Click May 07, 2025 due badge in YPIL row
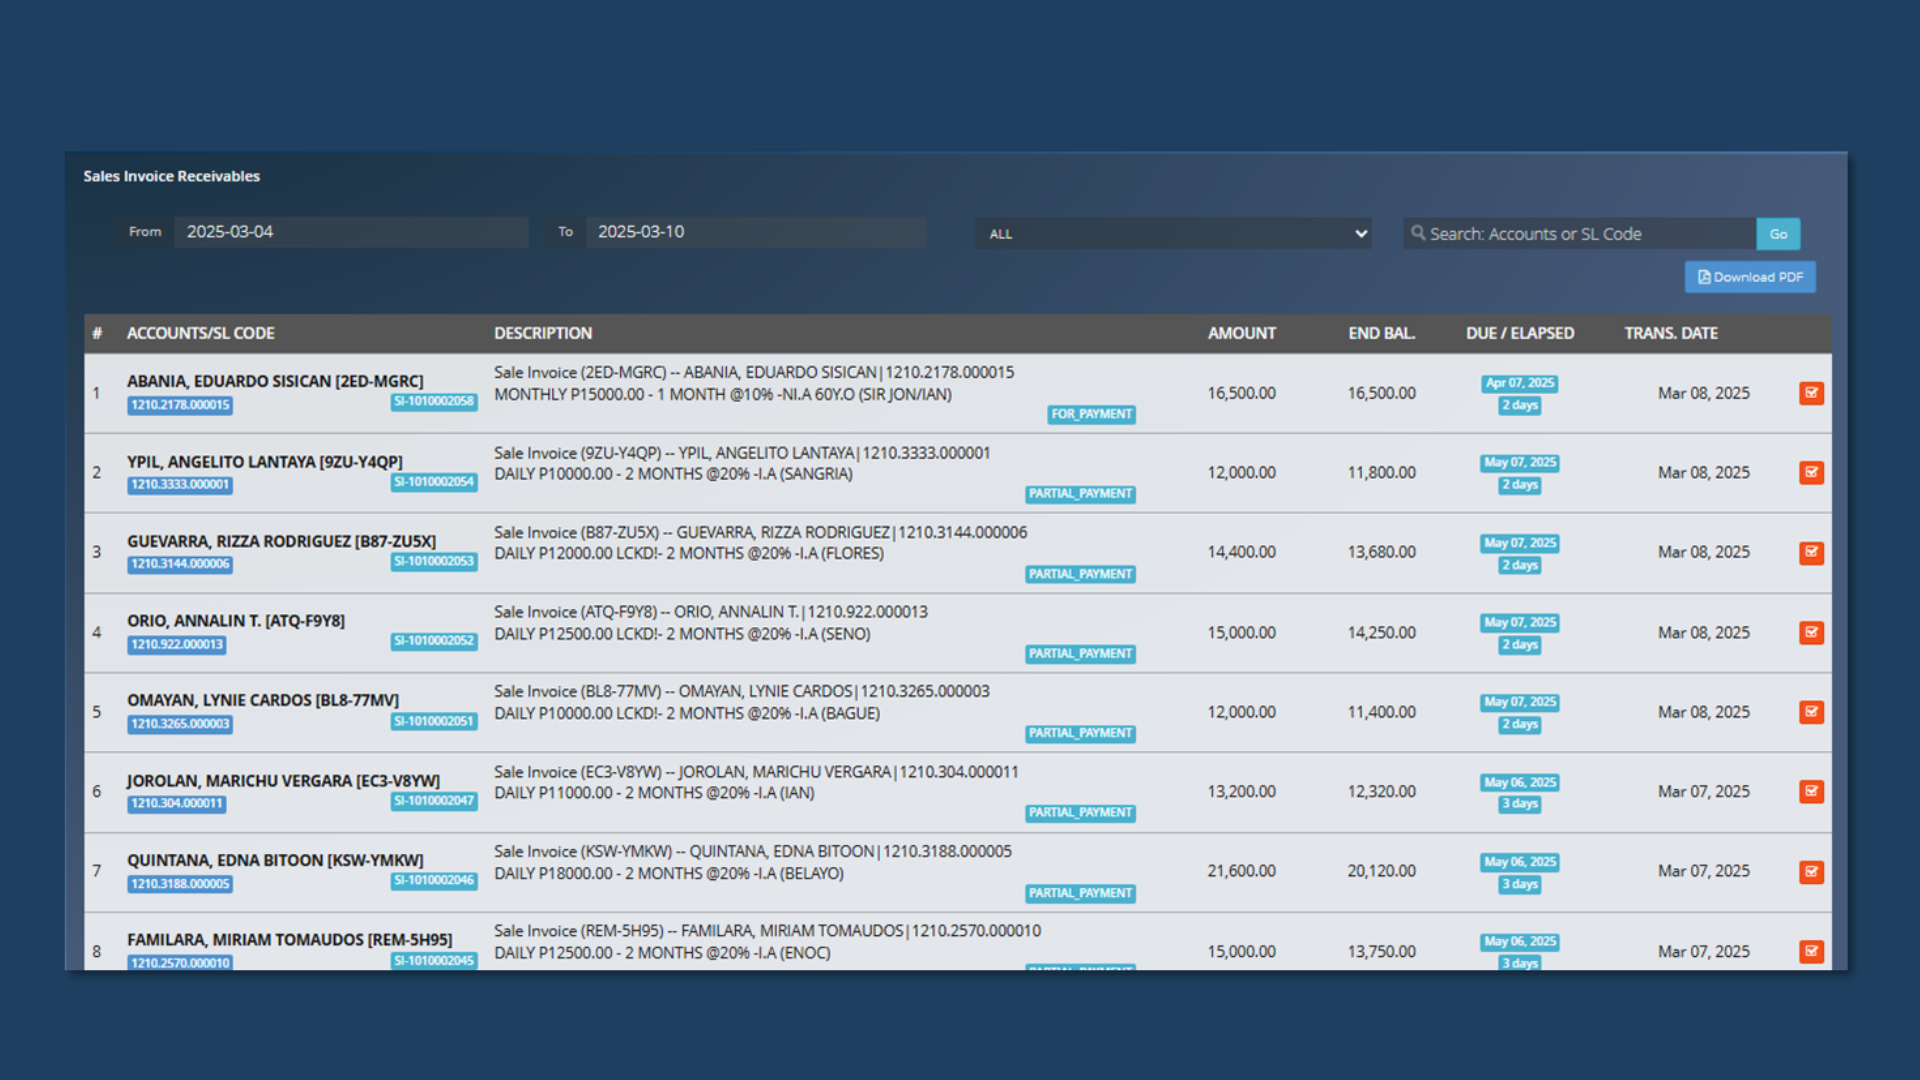This screenshot has width=1920, height=1080. [1520, 463]
